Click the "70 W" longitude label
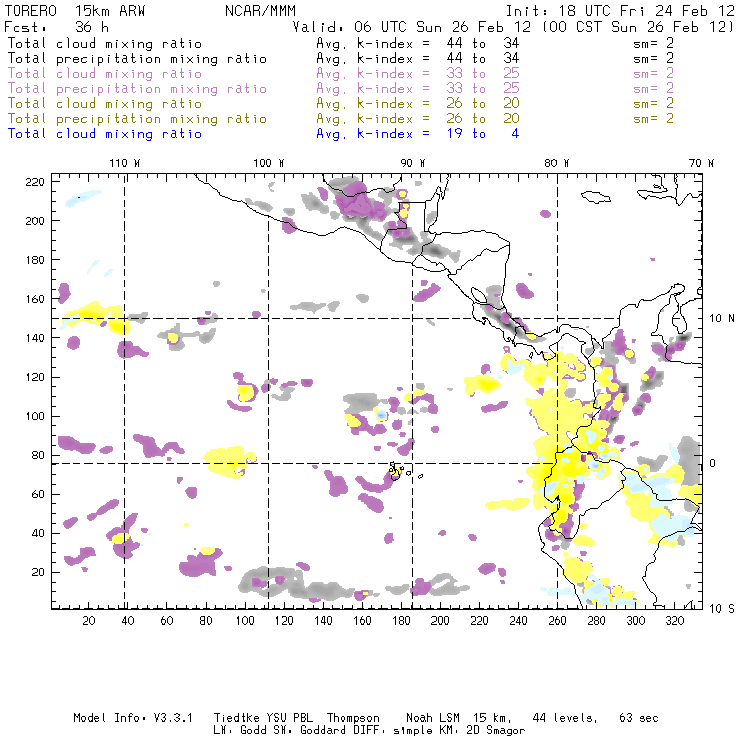 (701, 163)
